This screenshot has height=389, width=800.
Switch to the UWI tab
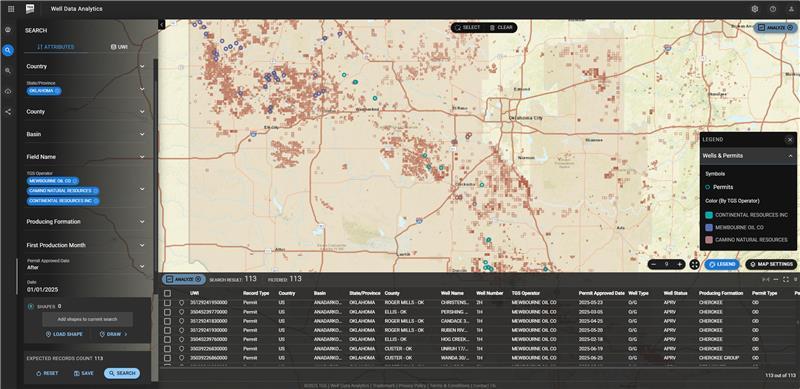(x=119, y=46)
